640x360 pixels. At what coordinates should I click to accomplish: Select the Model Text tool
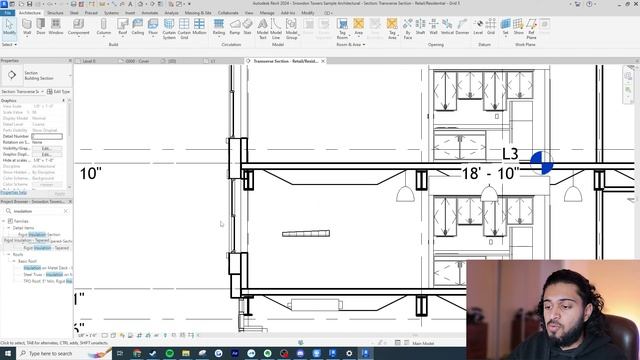(x=262, y=29)
